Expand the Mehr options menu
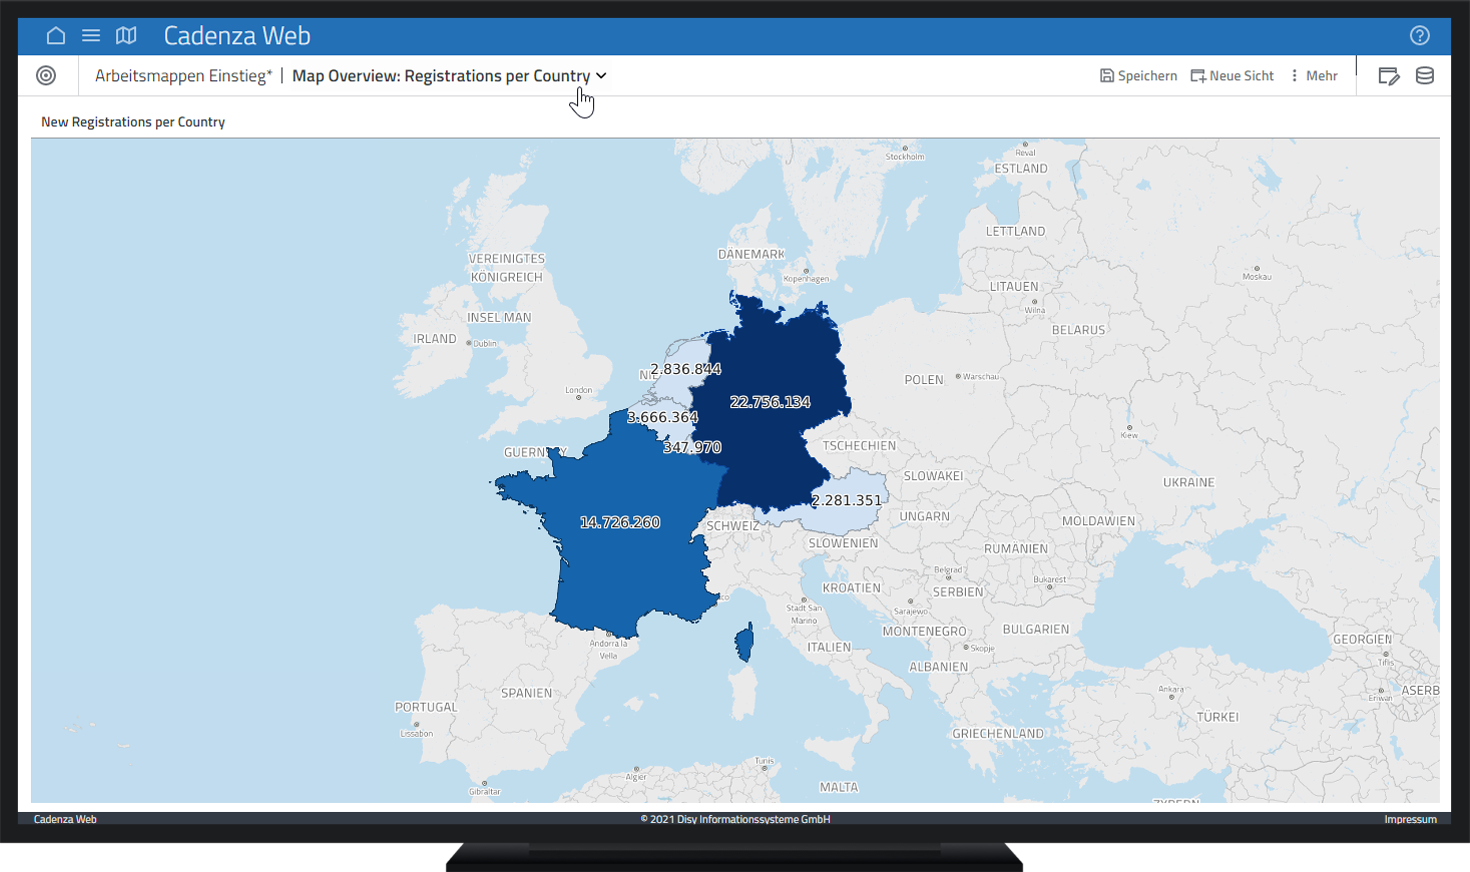The image size is (1470, 872). coord(1314,76)
